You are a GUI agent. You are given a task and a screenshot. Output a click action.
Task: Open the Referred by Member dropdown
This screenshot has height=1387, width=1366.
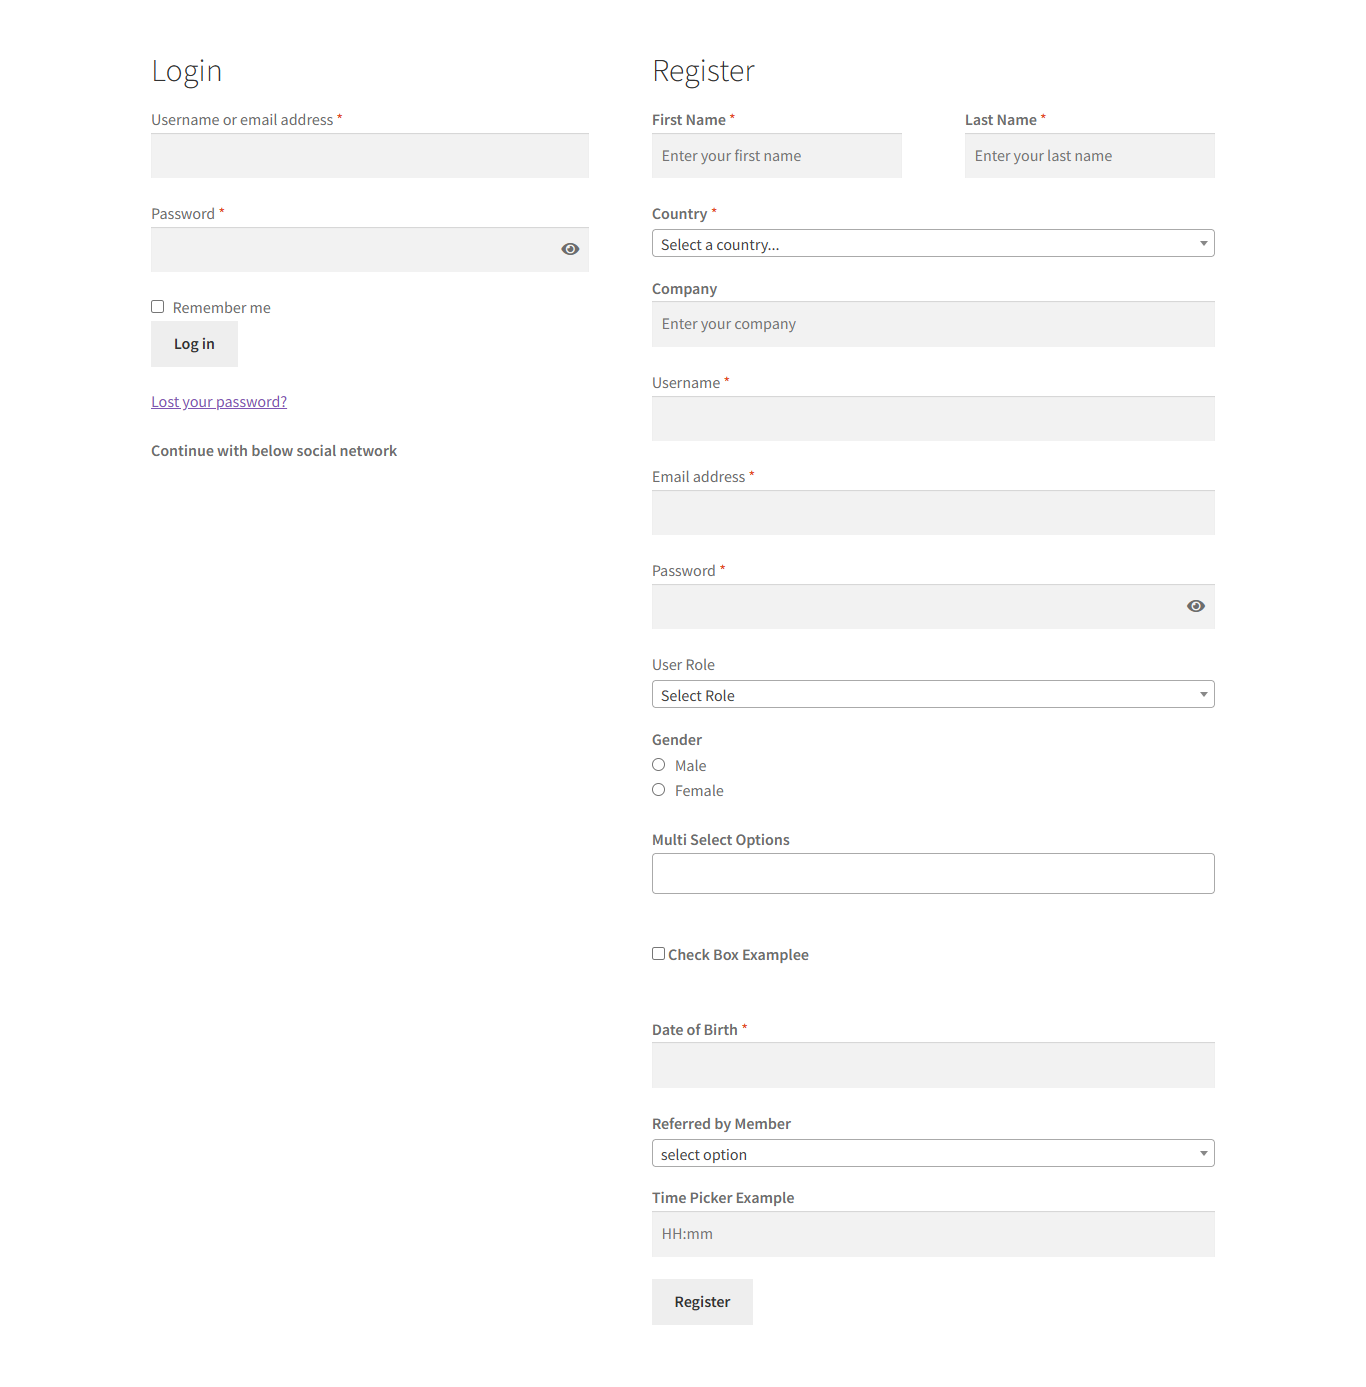click(932, 1154)
